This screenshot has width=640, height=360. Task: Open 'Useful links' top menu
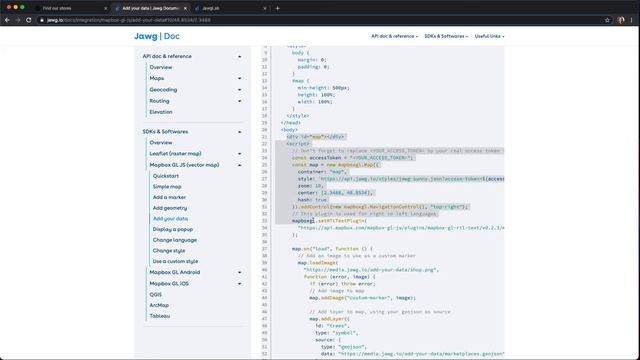[489, 36]
